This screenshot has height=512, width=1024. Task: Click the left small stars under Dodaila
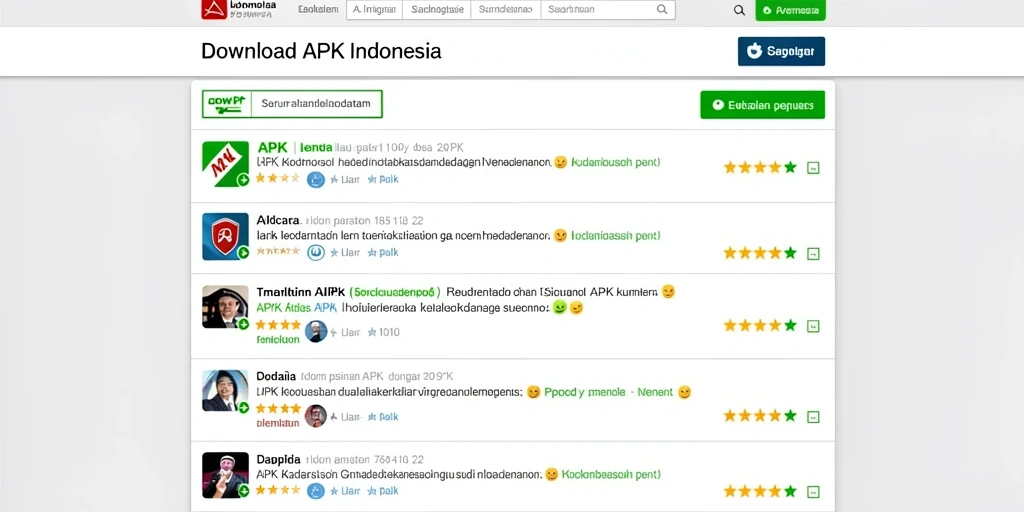(278, 409)
